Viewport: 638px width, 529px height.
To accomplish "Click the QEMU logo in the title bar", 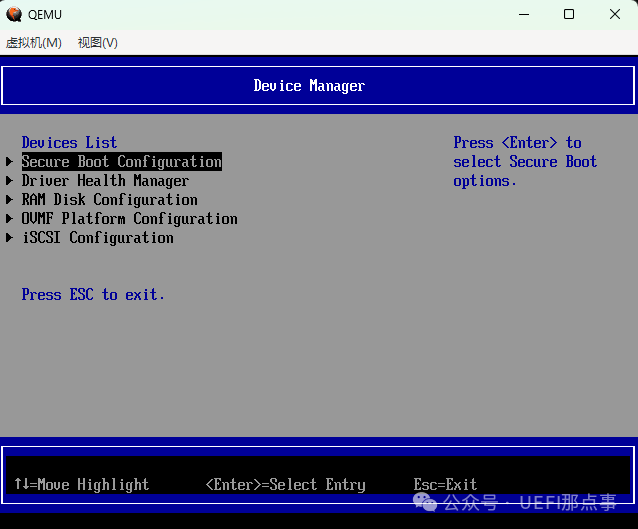I will (14, 14).
